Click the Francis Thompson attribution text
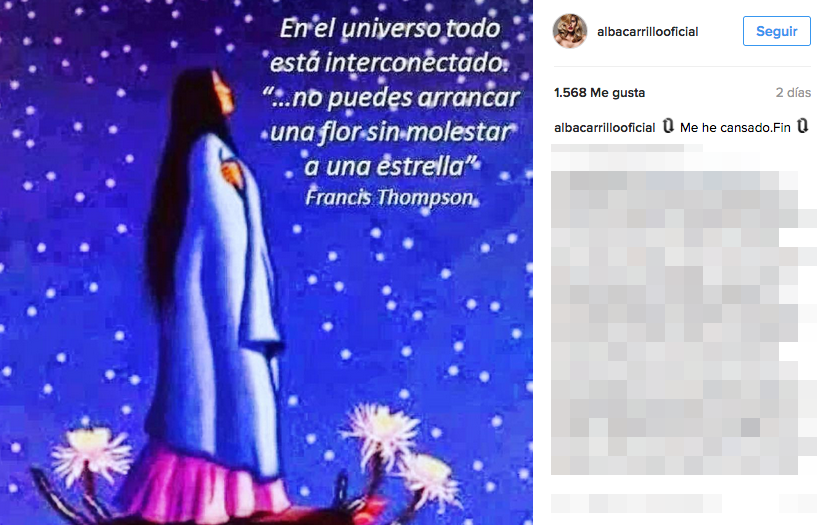 click(x=389, y=198)
